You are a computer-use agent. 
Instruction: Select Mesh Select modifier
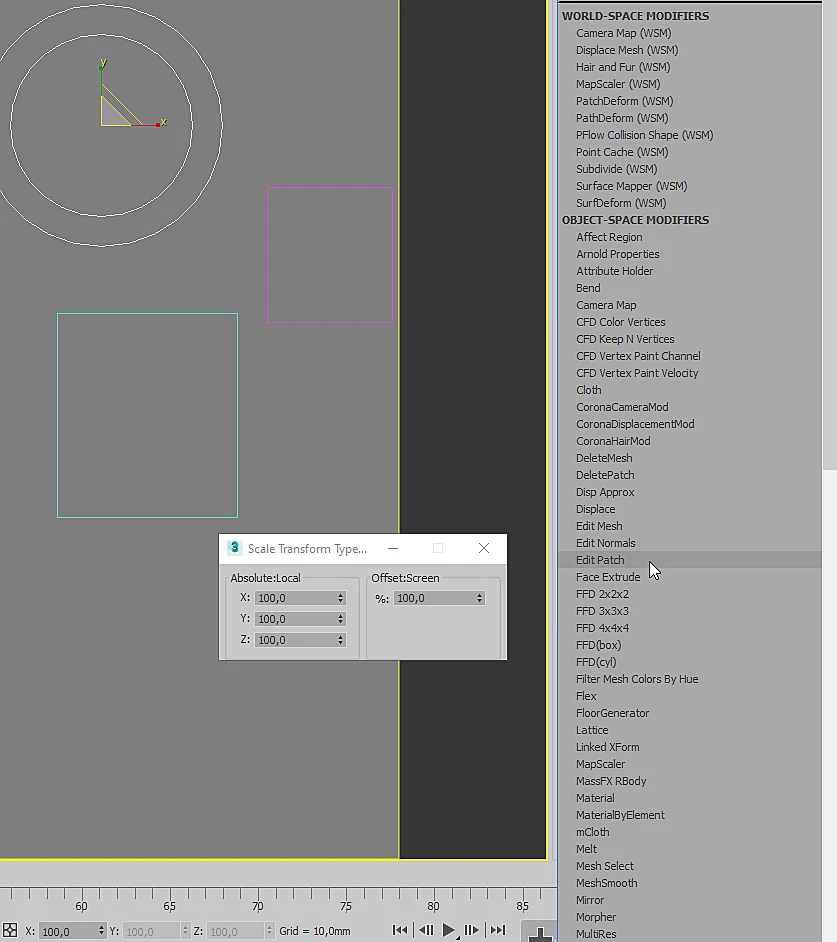[604, 866]
